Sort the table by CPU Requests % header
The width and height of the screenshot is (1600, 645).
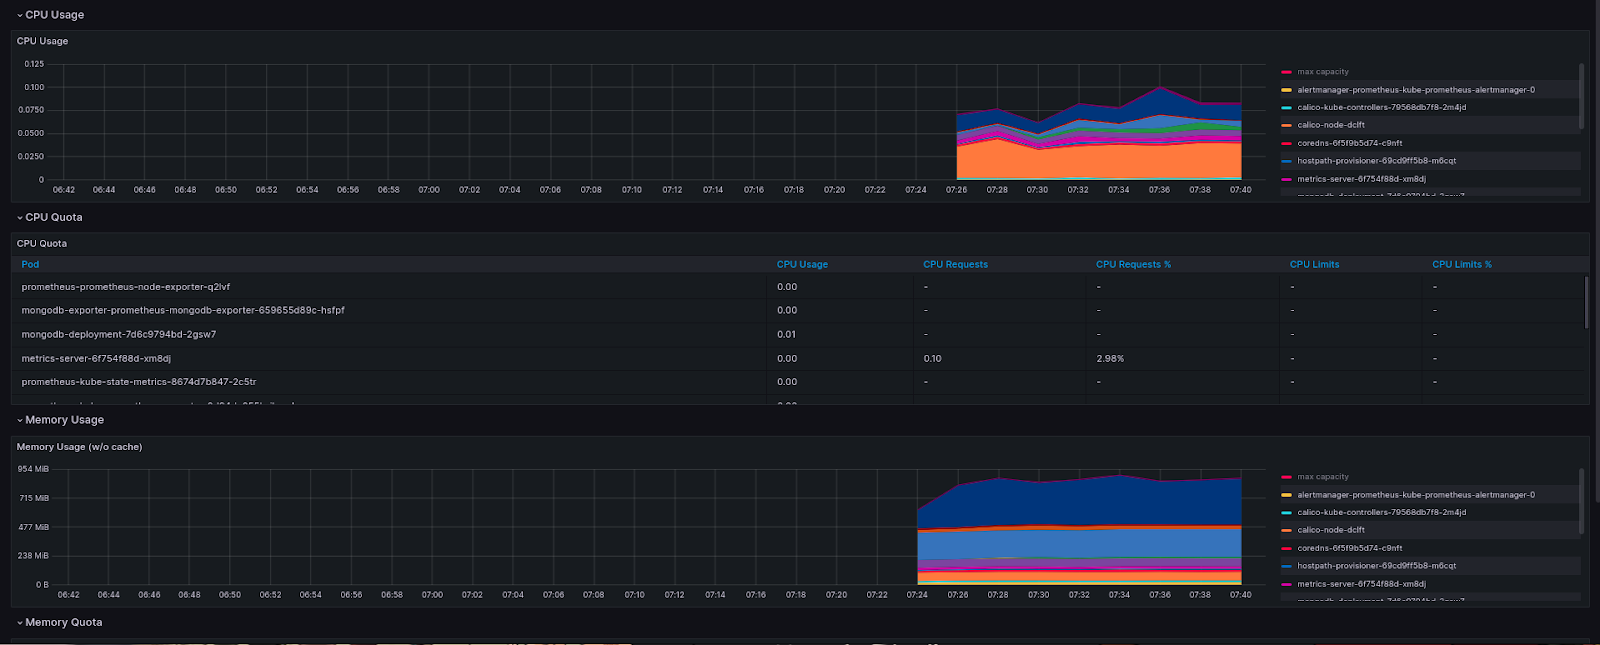click(x=1133, y=264)
